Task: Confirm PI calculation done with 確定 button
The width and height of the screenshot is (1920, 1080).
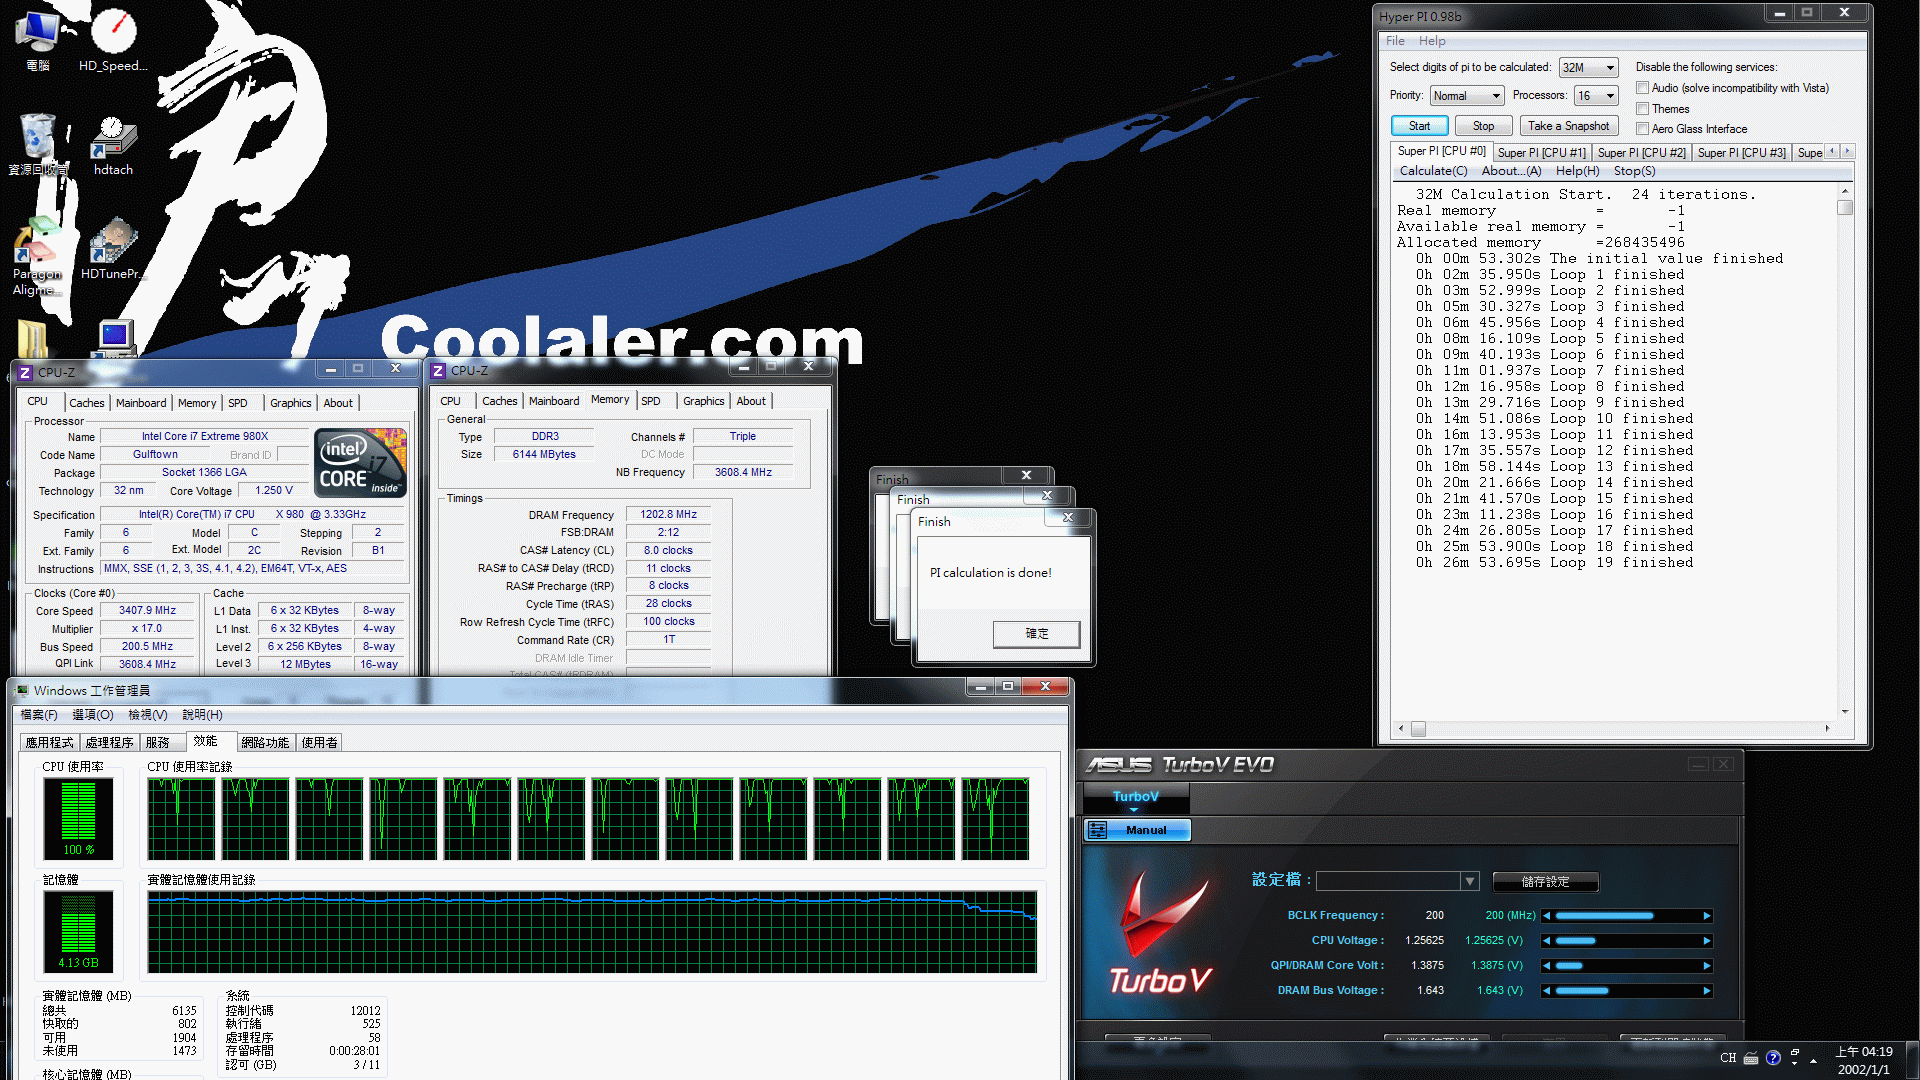Action: pyautogui.click(x=1036, y=634)
